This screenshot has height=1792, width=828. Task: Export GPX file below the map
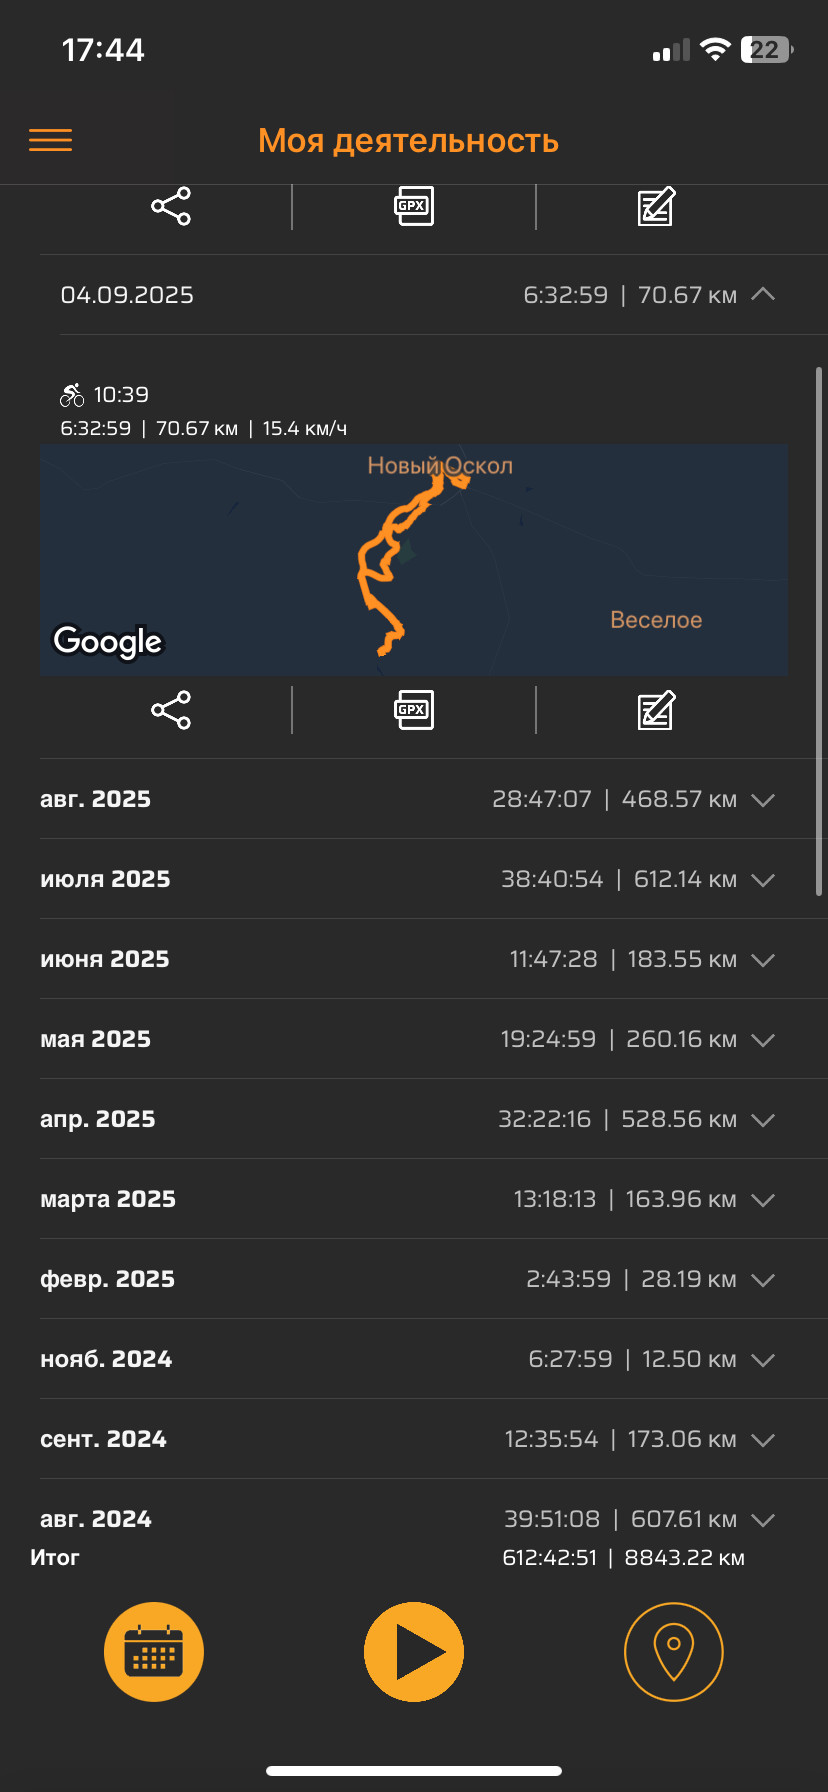414,710
